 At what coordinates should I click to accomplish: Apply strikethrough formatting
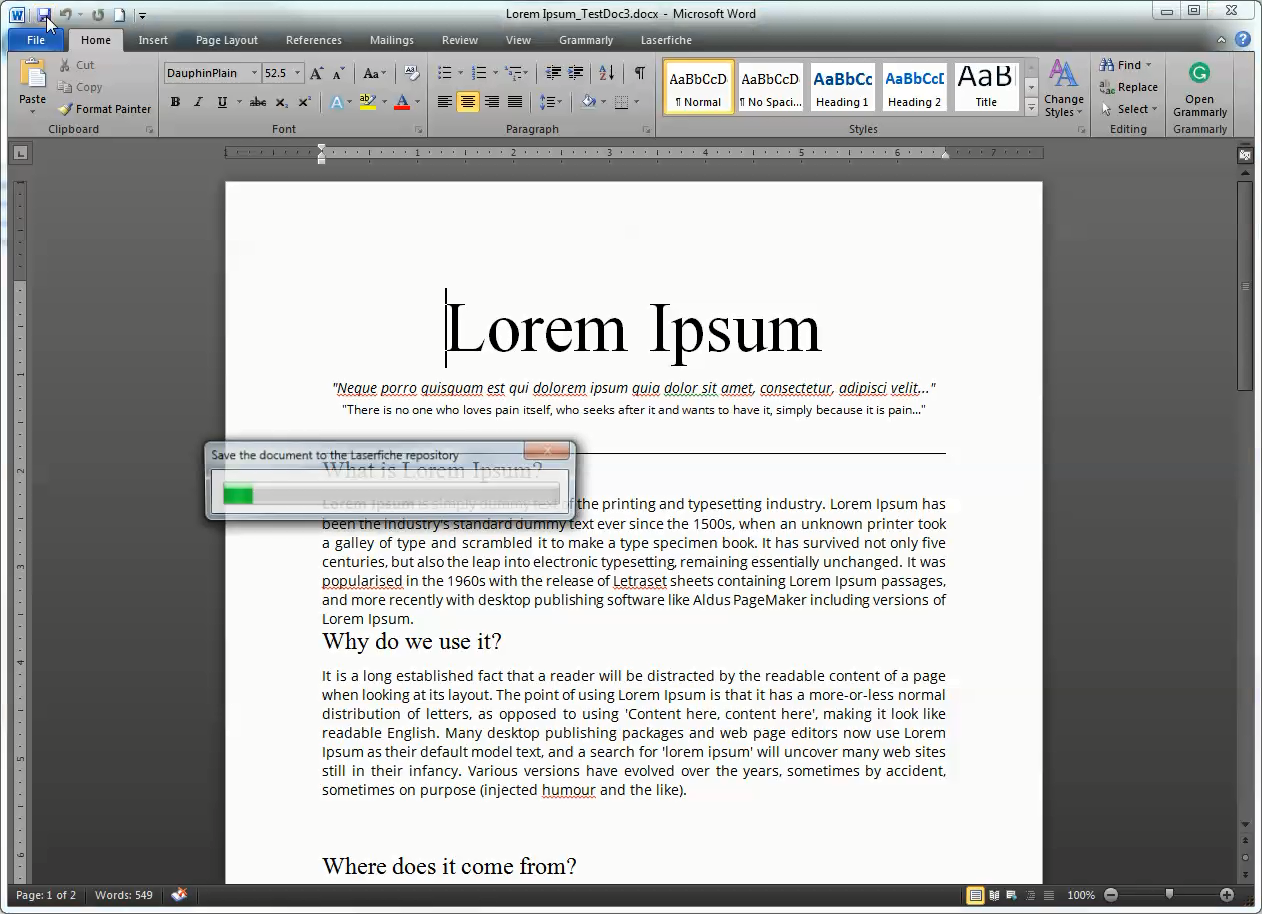pyautogui.click(x=257, y=102)
